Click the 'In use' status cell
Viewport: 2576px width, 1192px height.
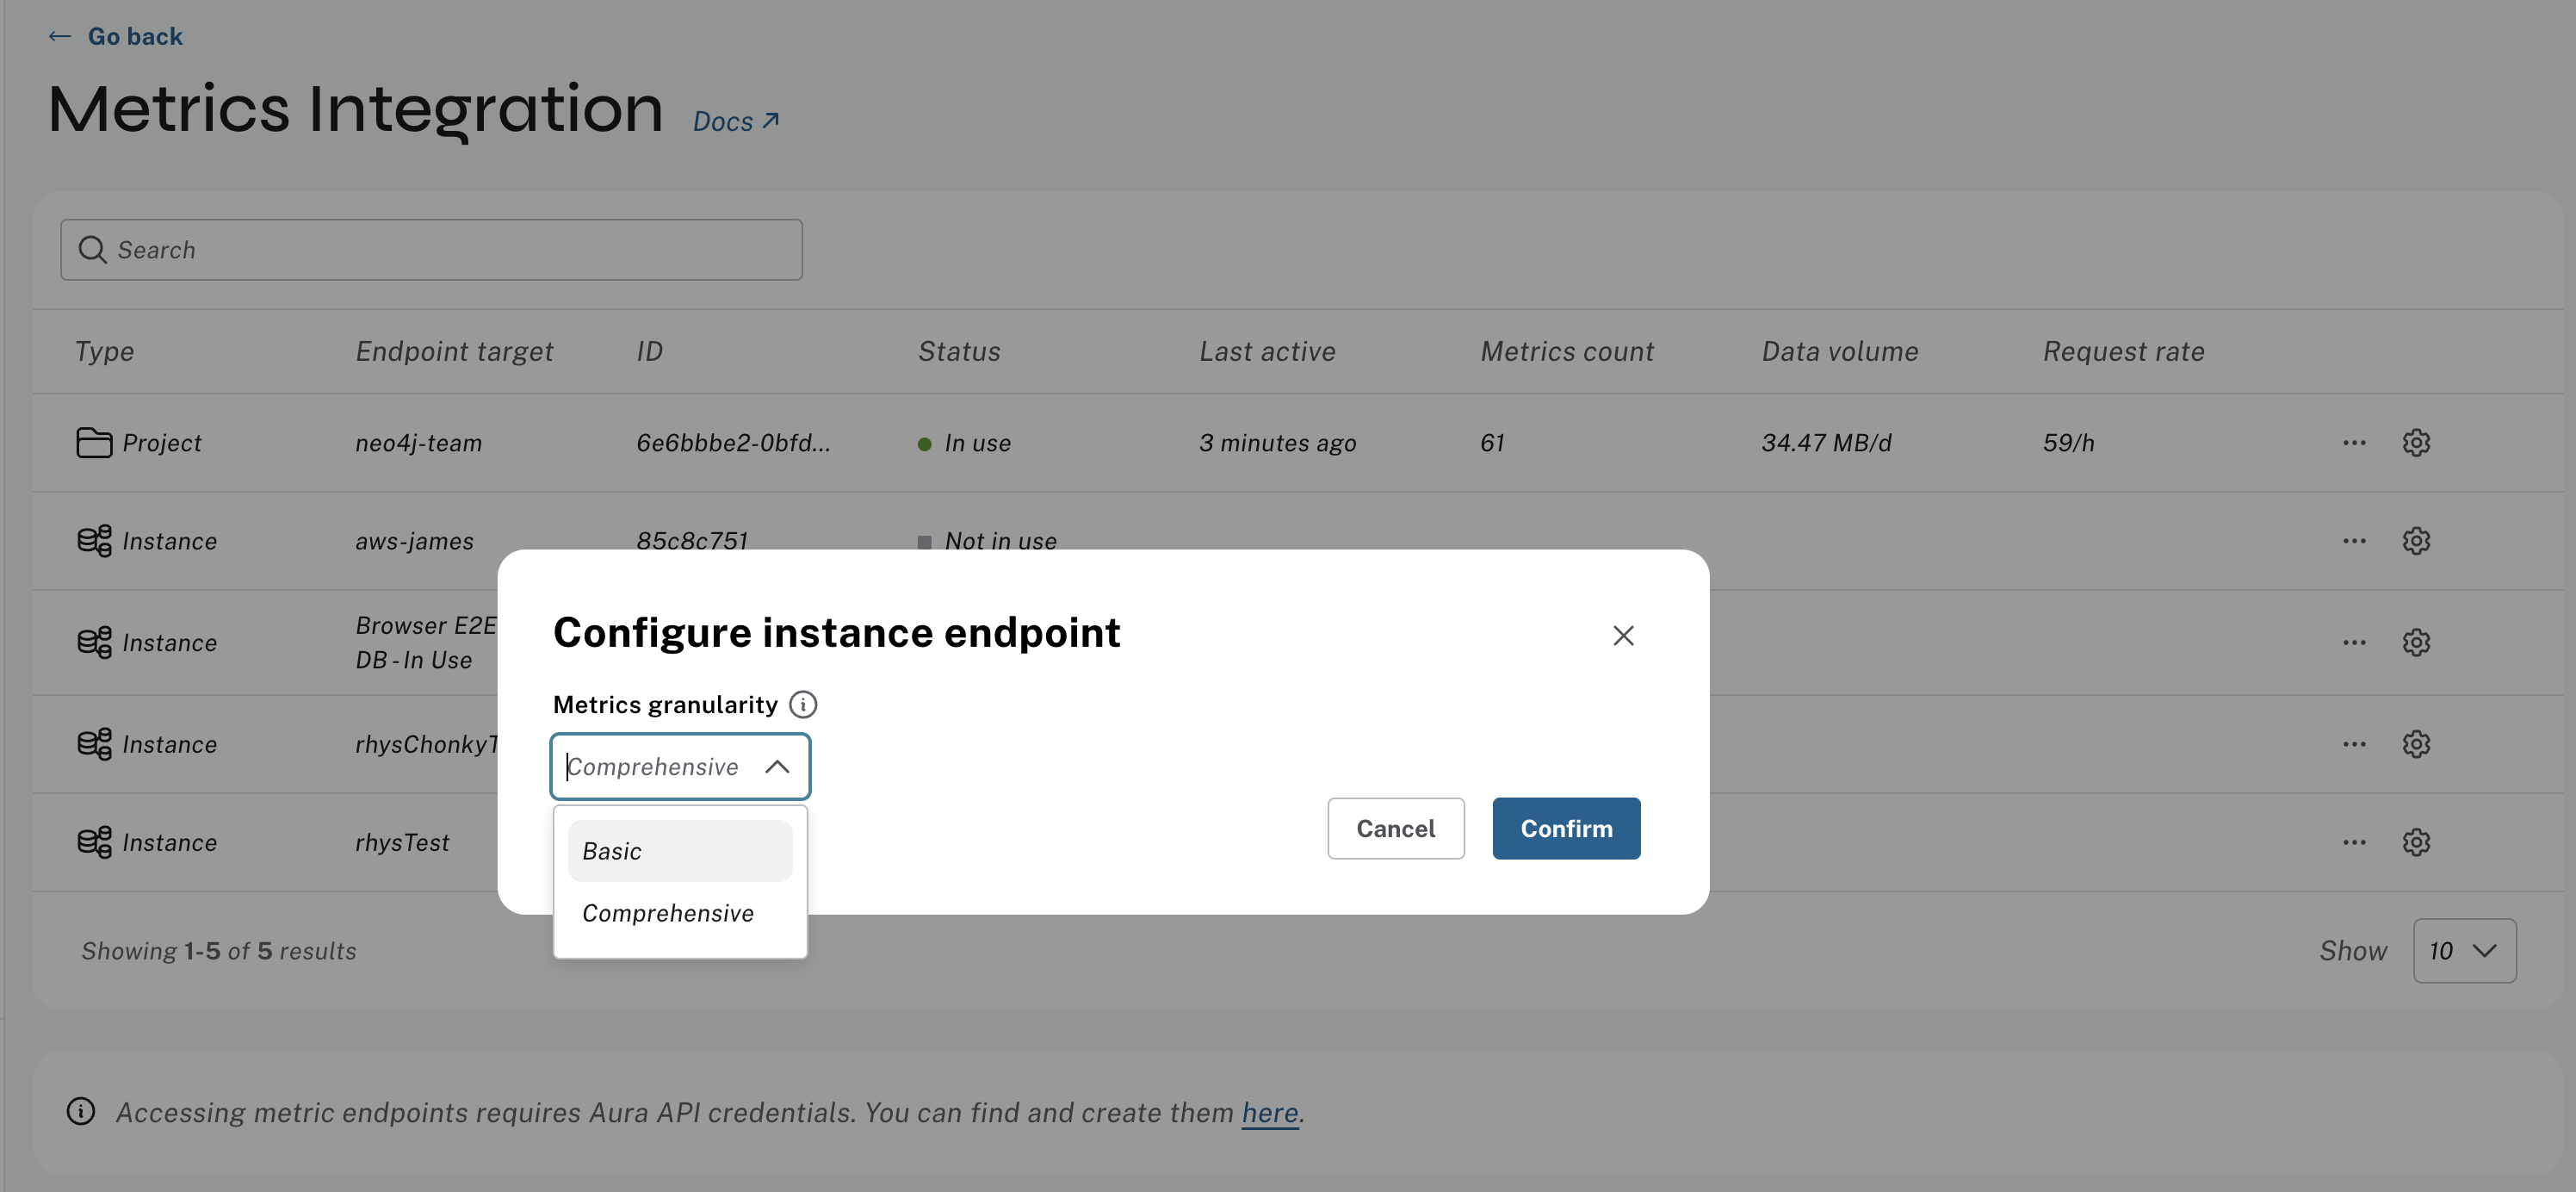tap(965, 443)
